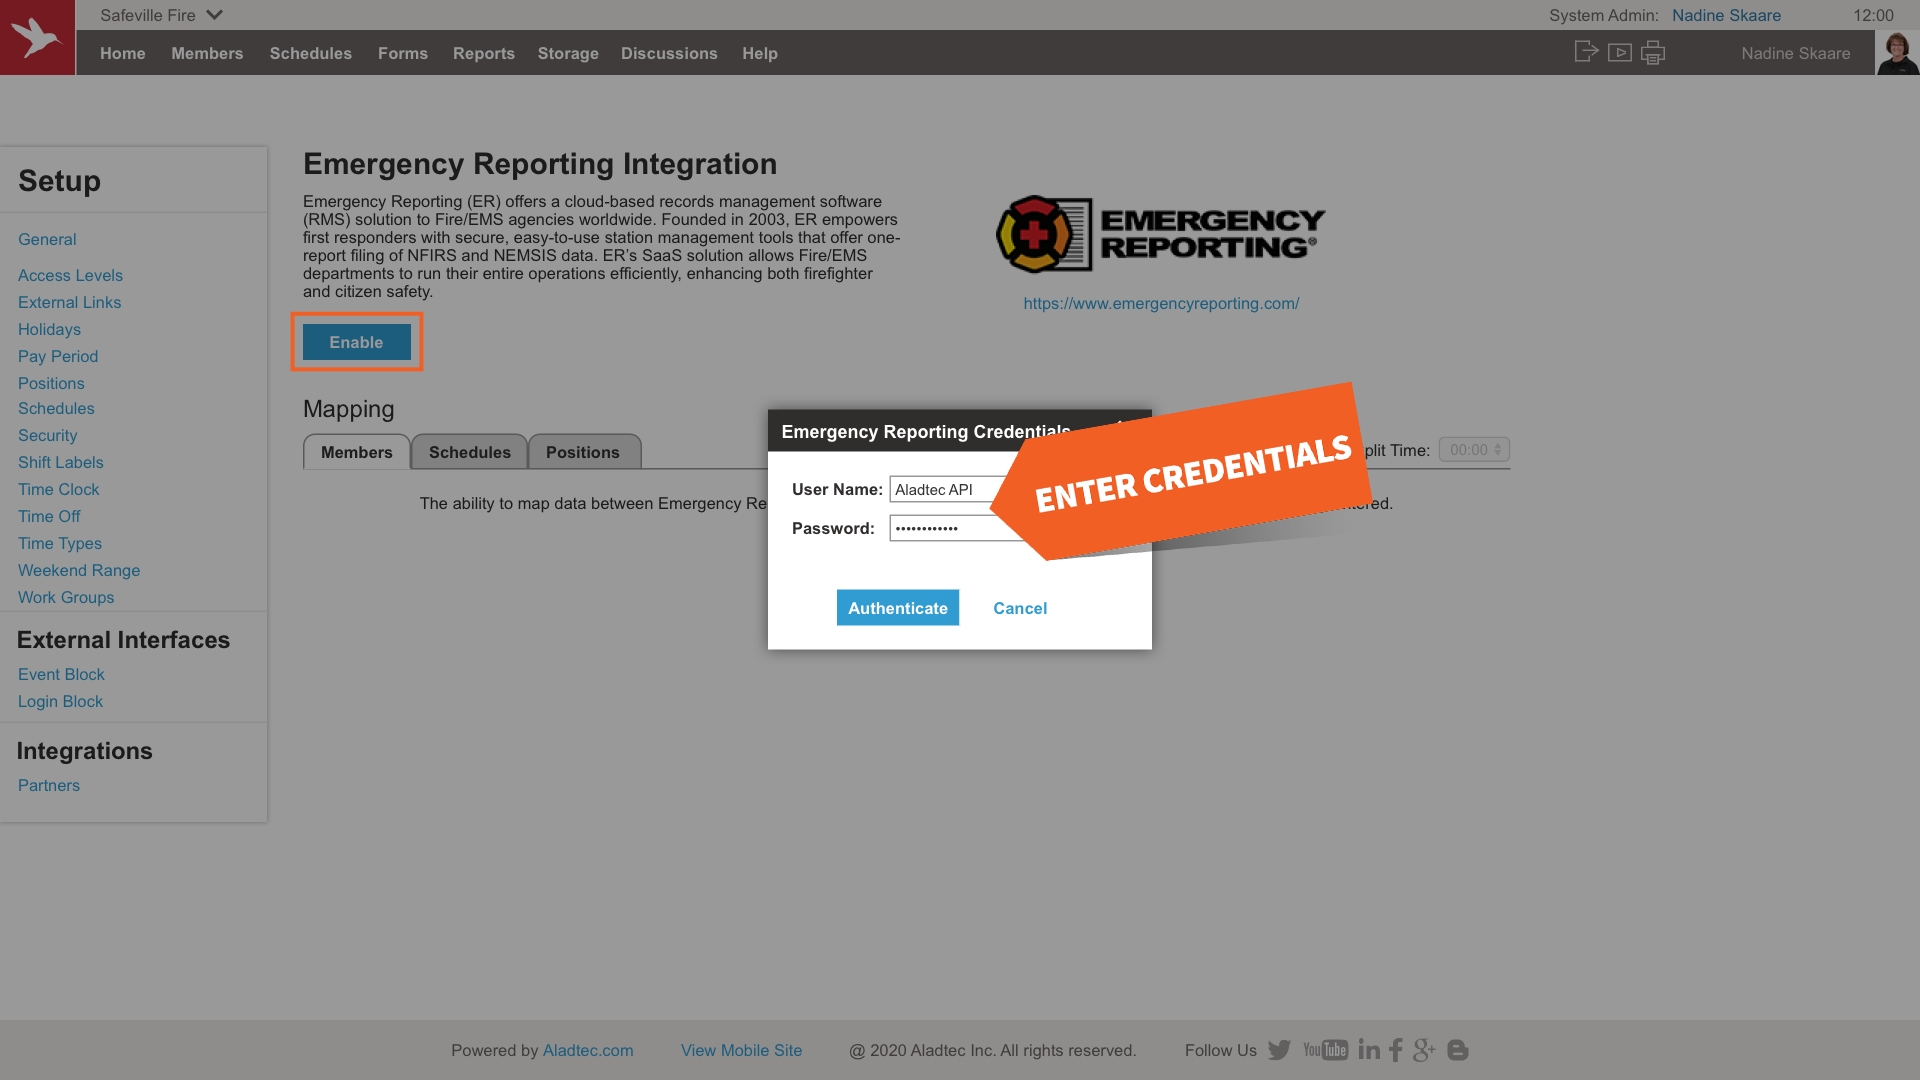Click the Aladtec home logo icon

coord(37,37)
